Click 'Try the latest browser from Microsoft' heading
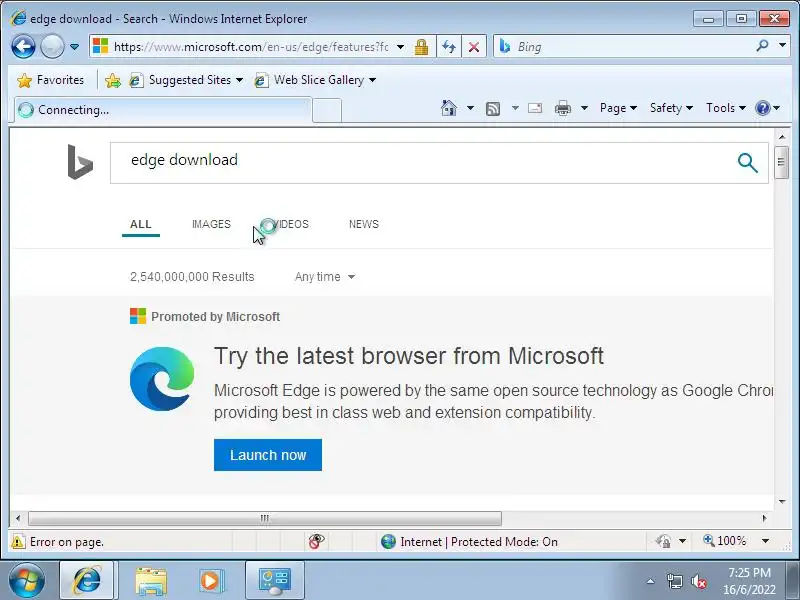 coord(409,356)
